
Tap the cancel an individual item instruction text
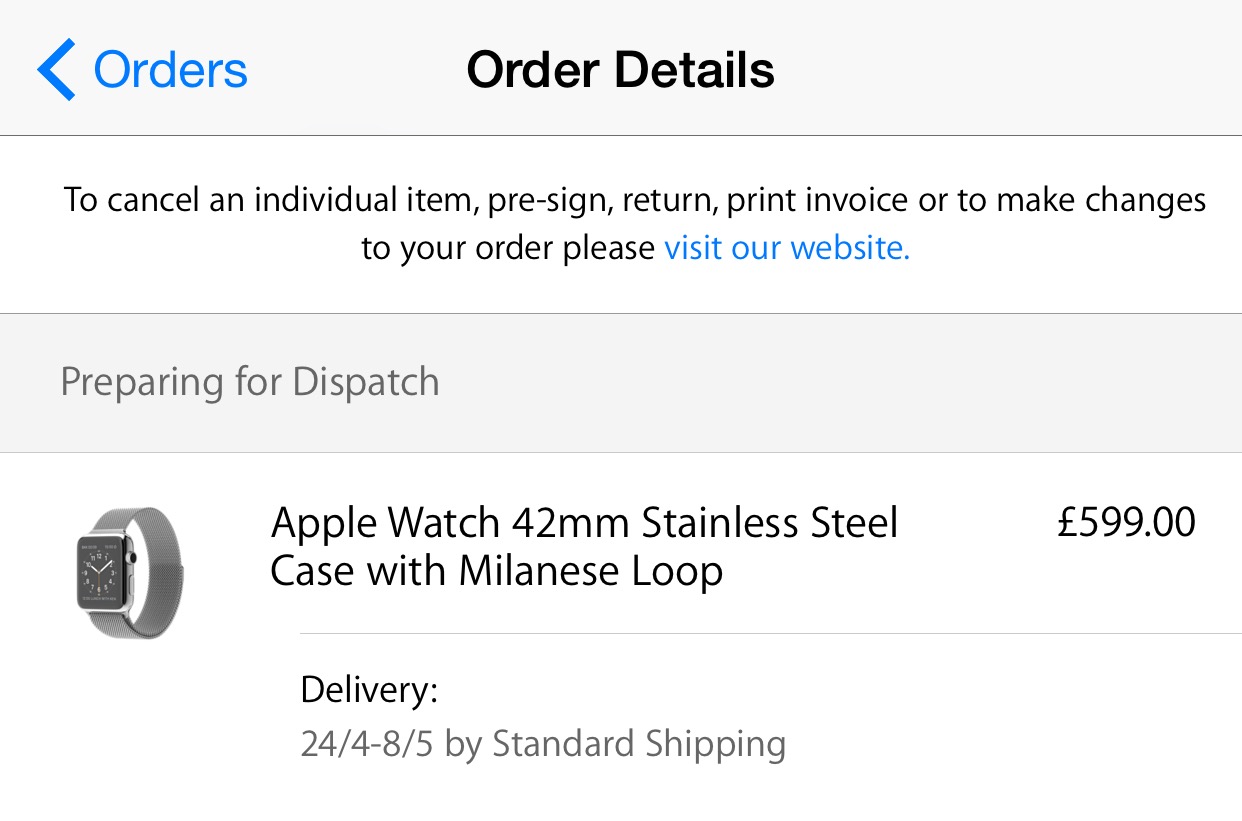268,200
